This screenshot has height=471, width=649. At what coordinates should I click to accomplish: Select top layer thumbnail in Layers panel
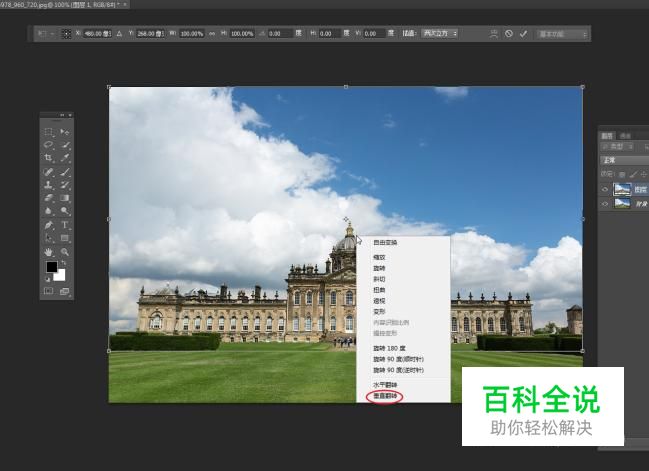[622, 190]
